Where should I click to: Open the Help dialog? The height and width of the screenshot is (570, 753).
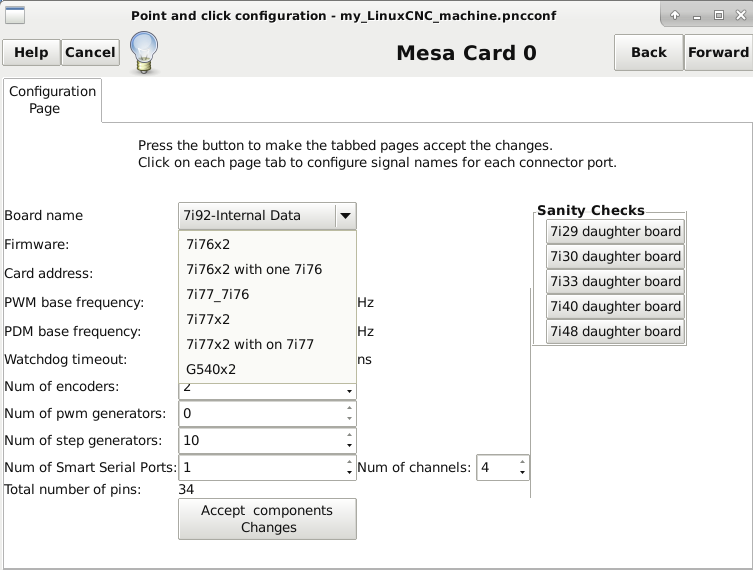31,52
